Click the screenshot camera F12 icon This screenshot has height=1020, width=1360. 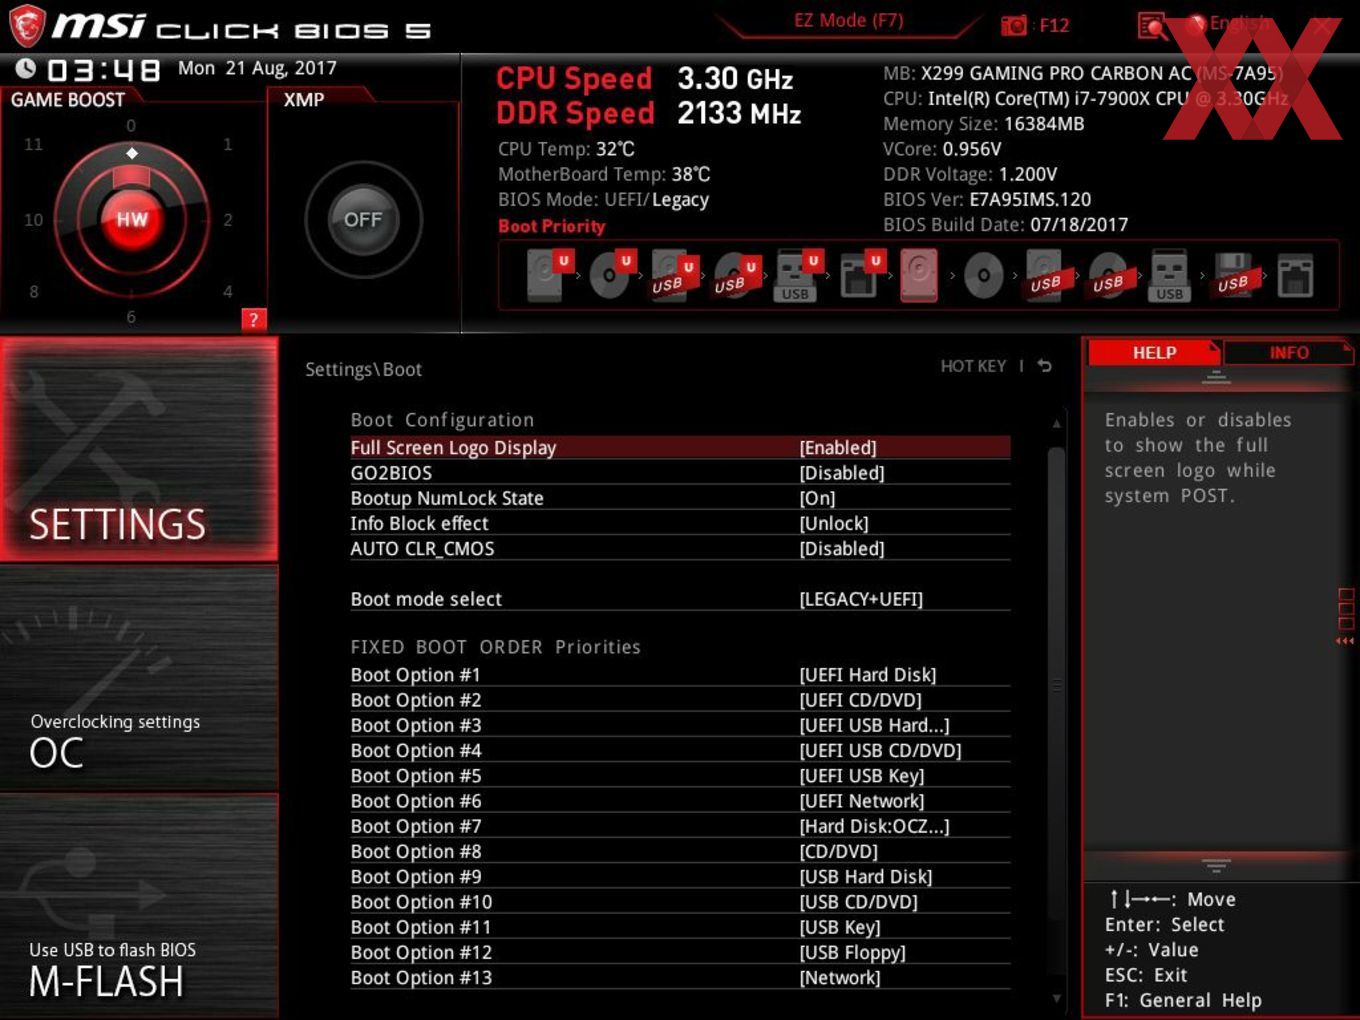pos(1014,25)
